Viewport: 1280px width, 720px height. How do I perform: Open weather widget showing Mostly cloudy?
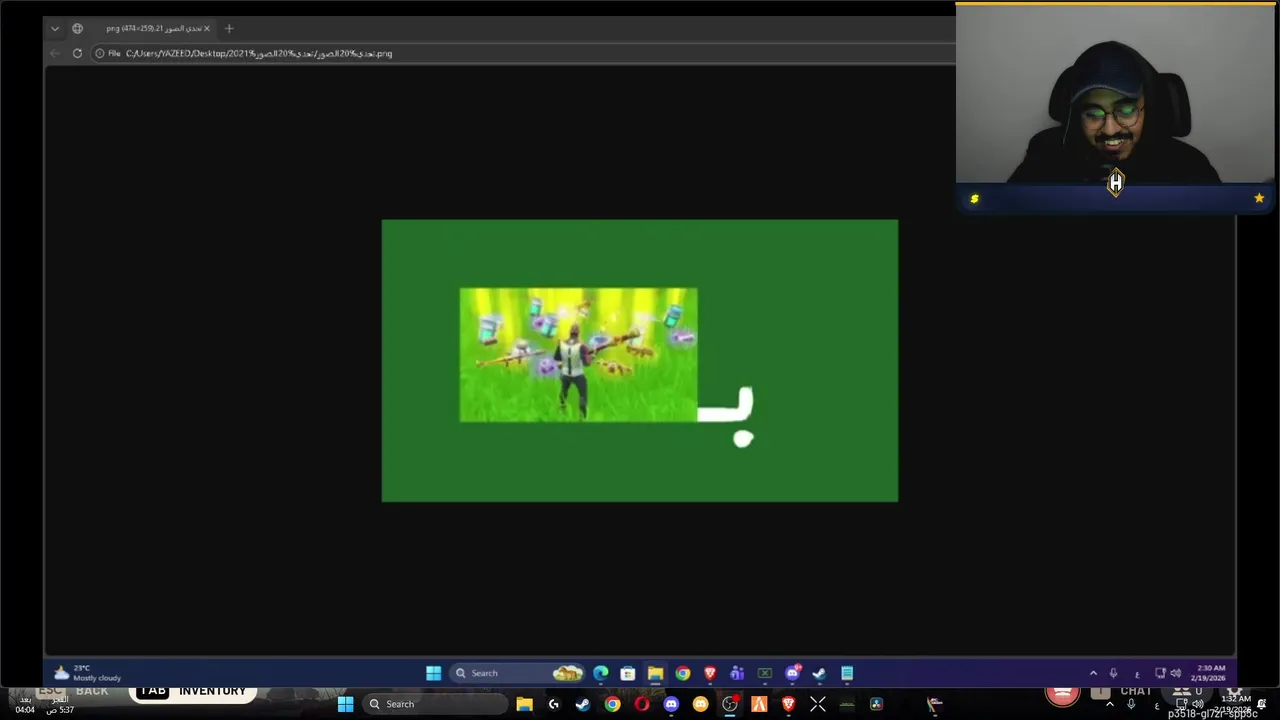click(86, 673)
